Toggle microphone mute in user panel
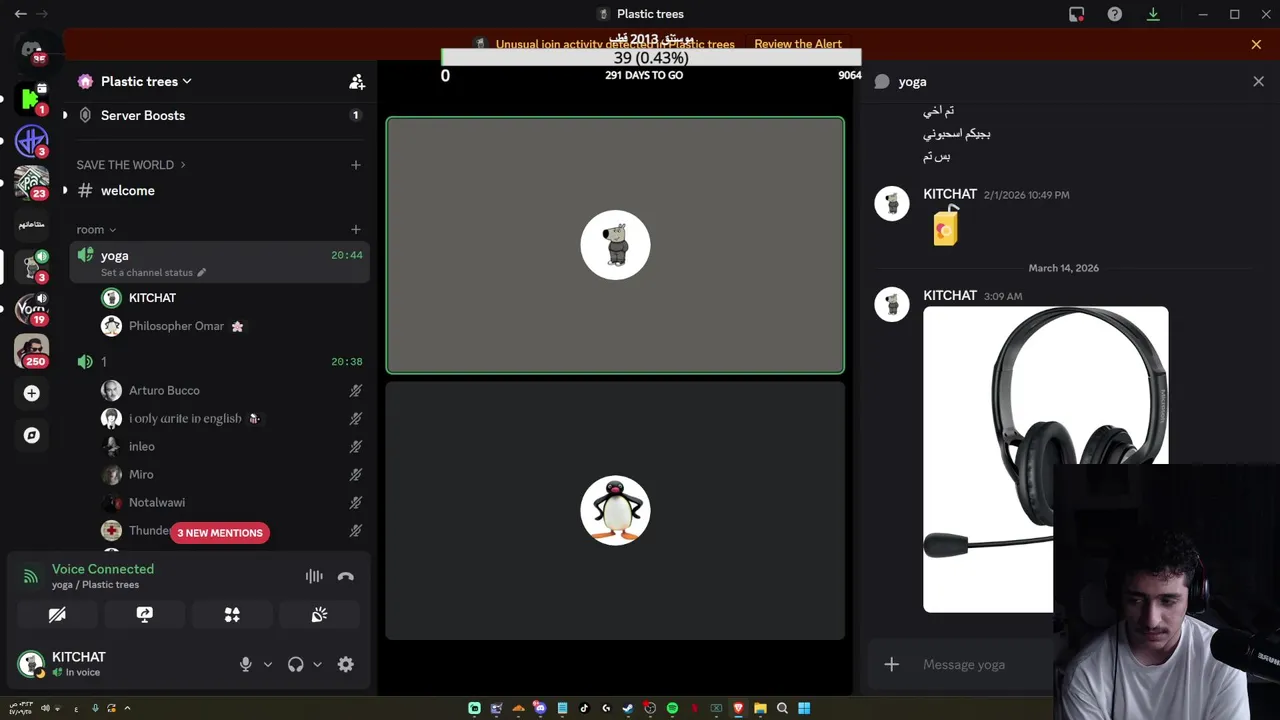 pos(246,664)
